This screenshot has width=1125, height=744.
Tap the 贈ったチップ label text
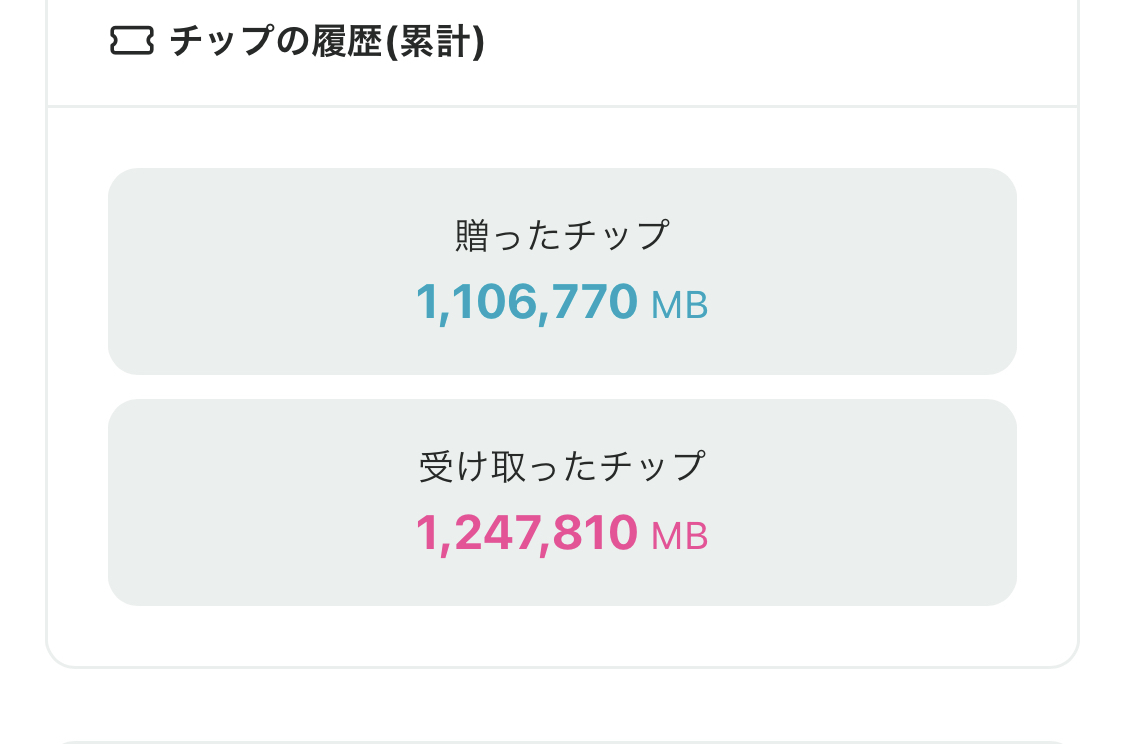click(x=562, y=236)
